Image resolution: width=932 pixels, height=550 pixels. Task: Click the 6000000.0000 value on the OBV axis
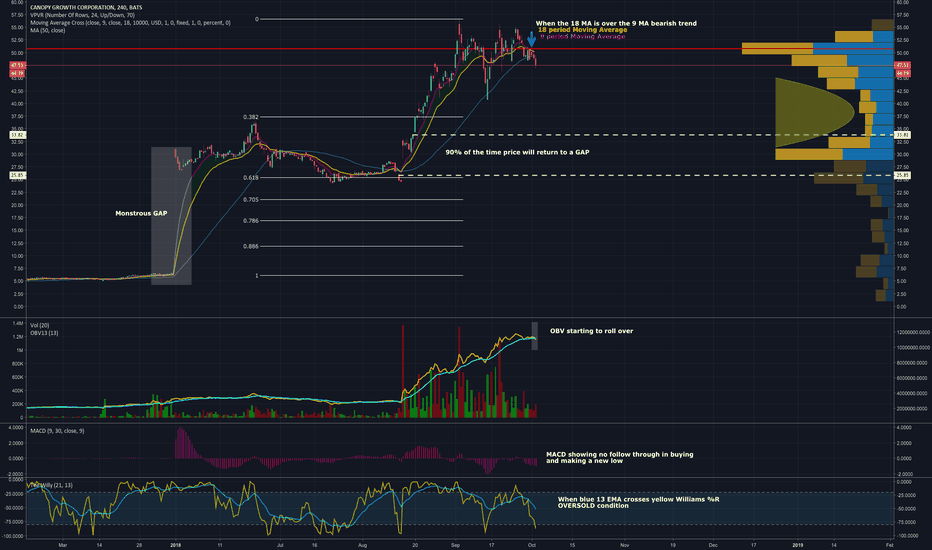coord(912,378)
